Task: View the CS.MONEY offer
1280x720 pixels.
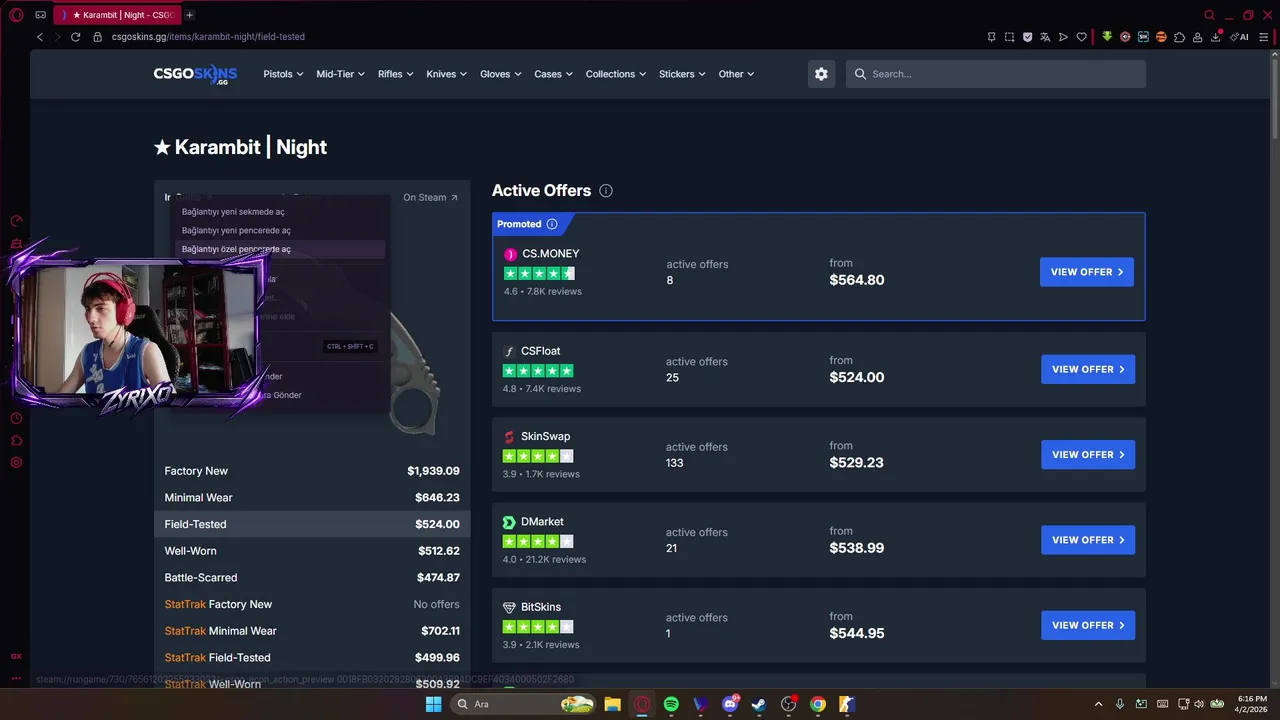Action: pyautogui.click(x=1086, y=272)
